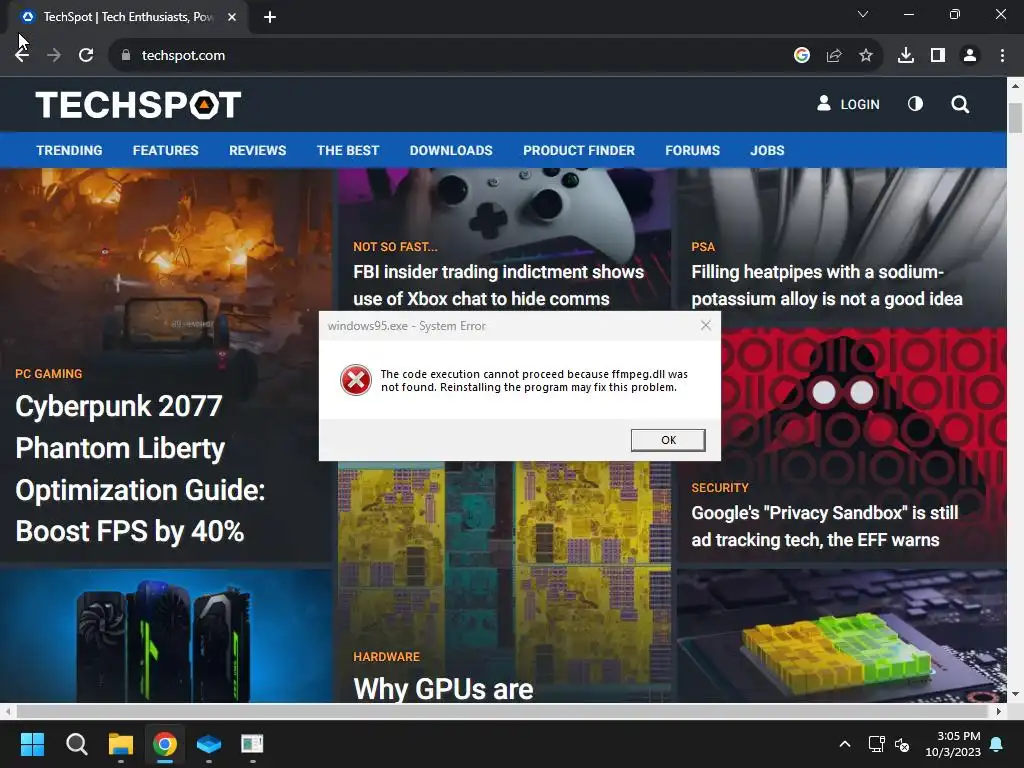The image size is (1024, 768).
Task: Click the browser back arrow
Action: (x=22, y=56)
